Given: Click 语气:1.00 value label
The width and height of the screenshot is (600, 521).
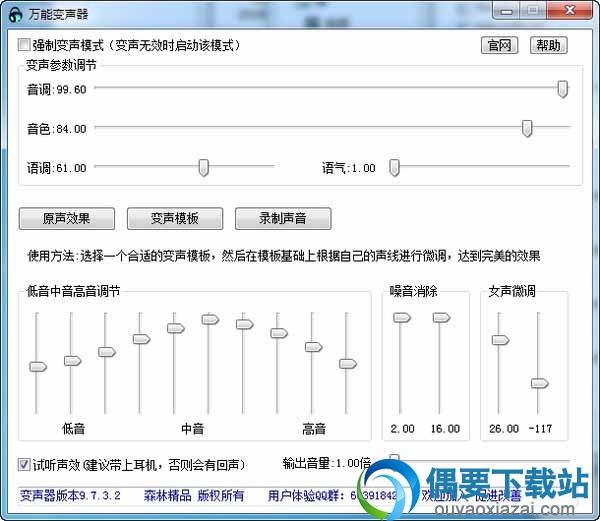Looking at the screenshot, I should 349,168.
